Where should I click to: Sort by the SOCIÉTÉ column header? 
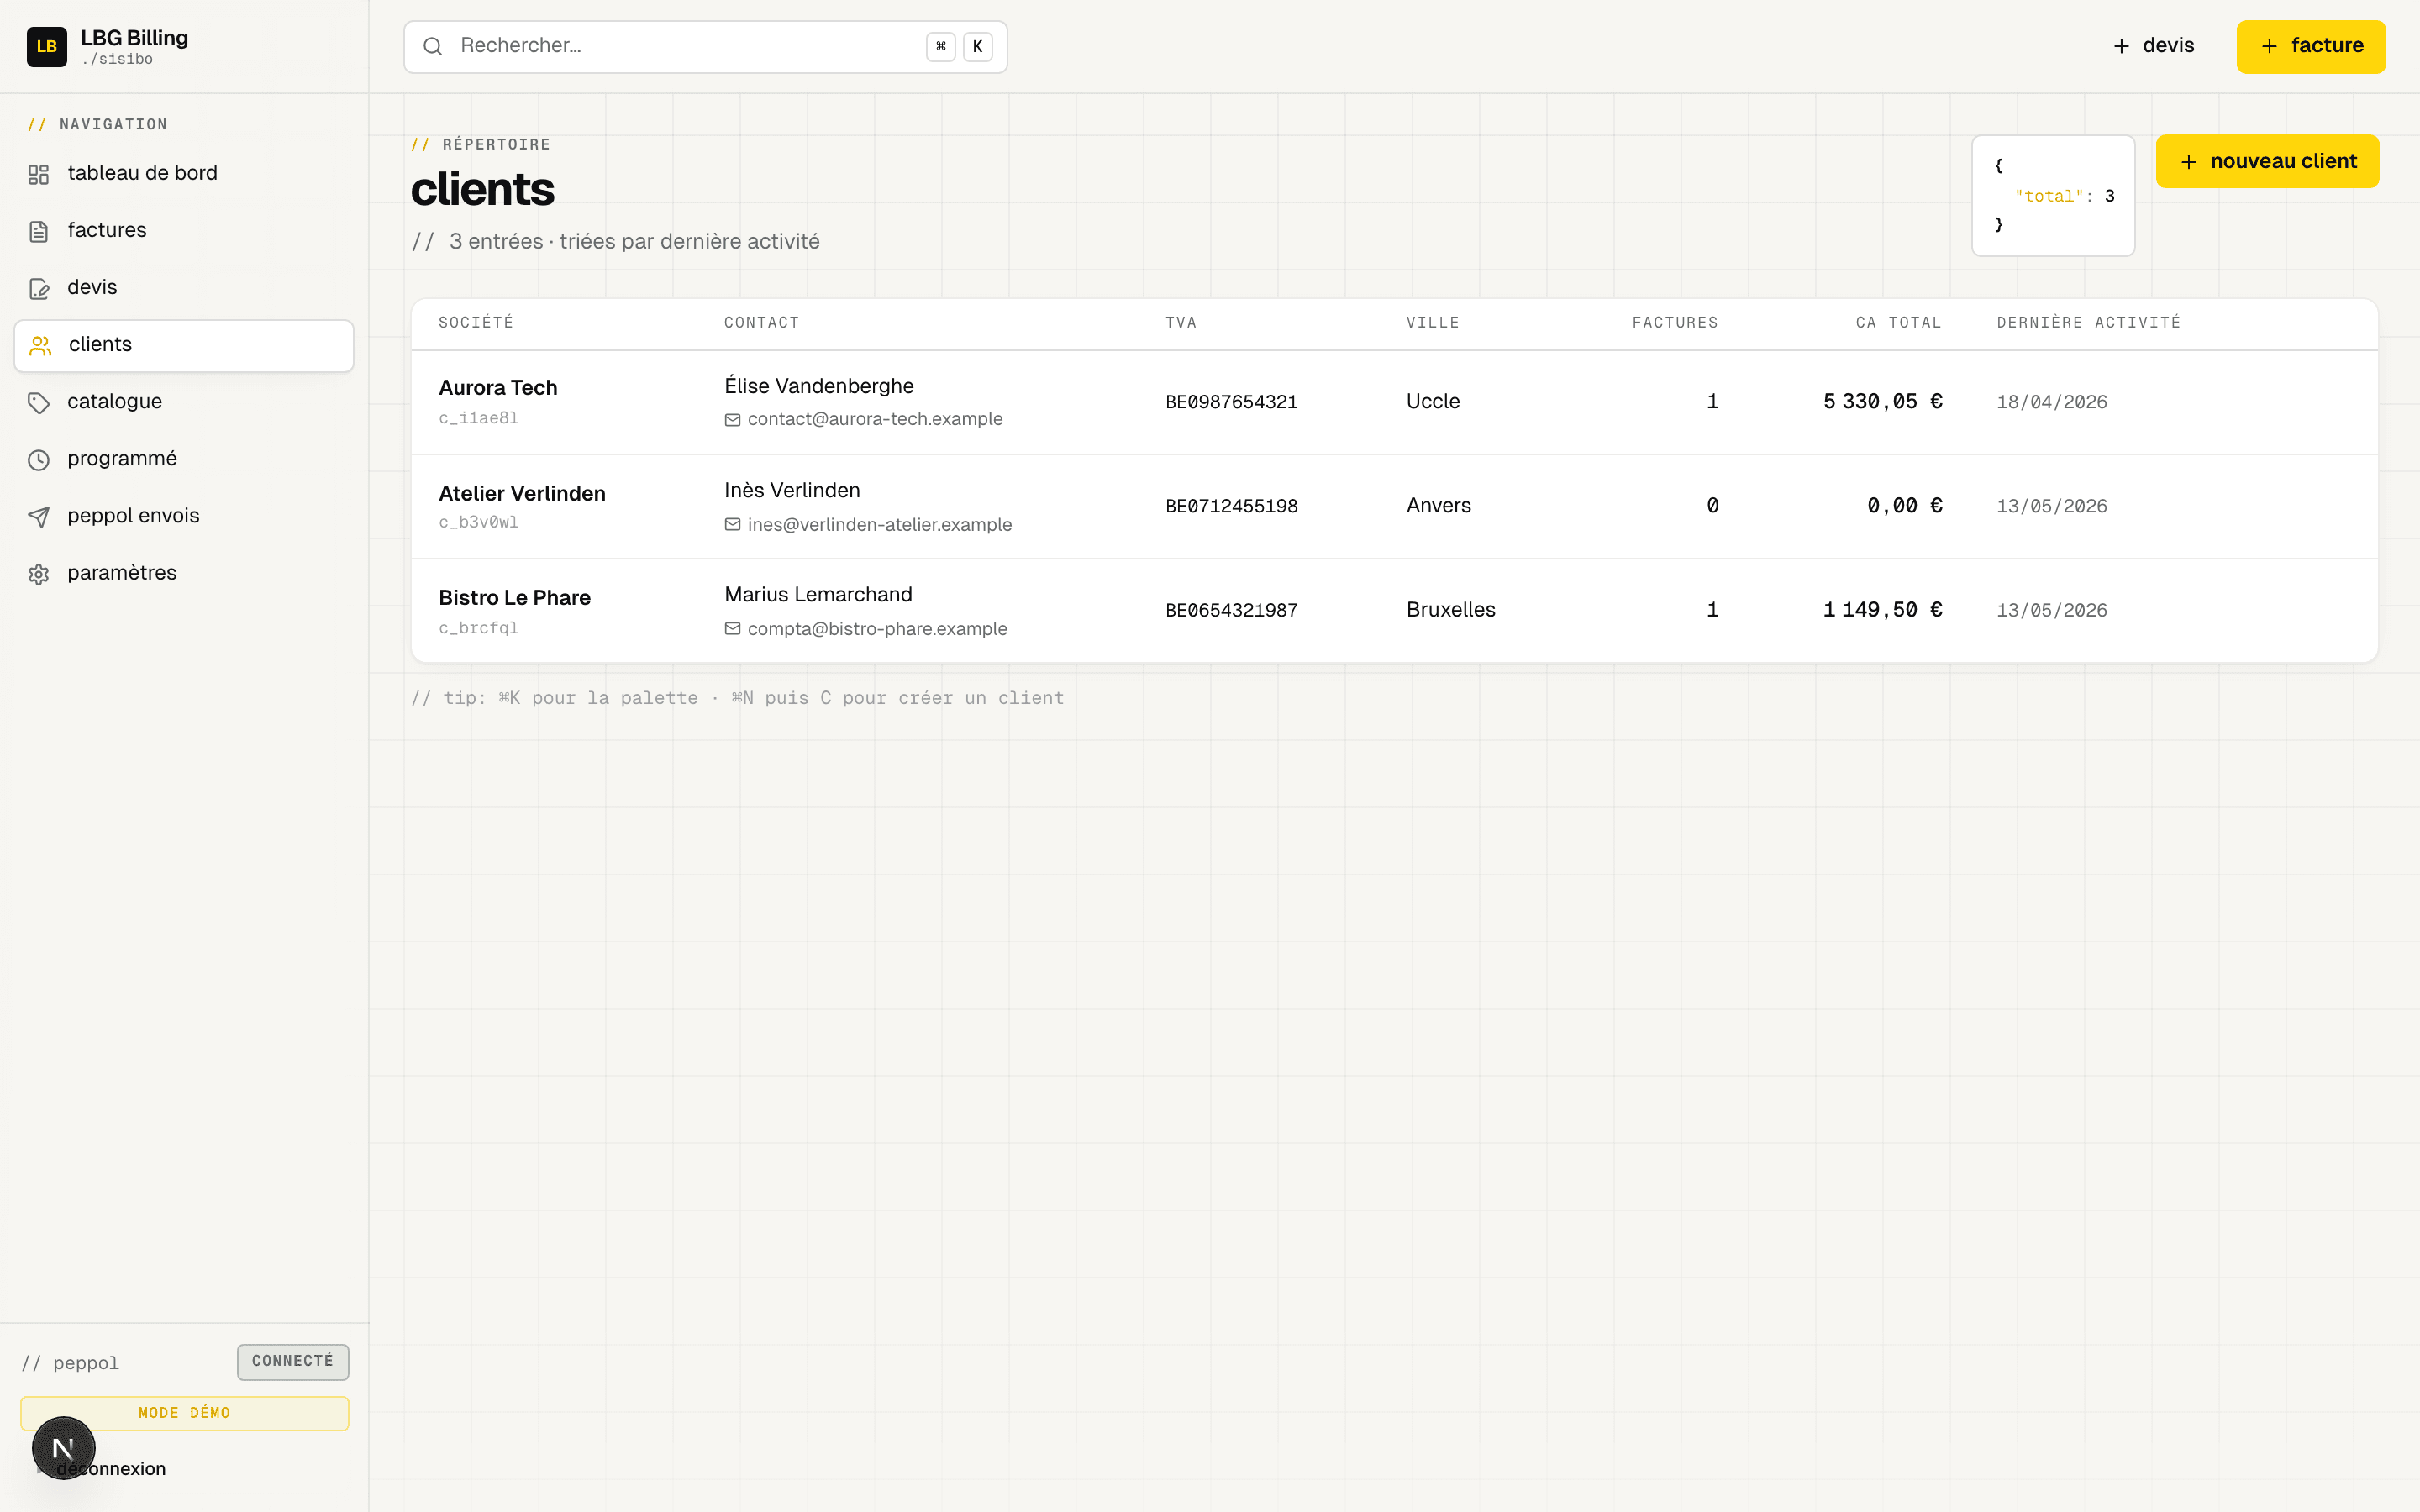(x=476, y=322)
